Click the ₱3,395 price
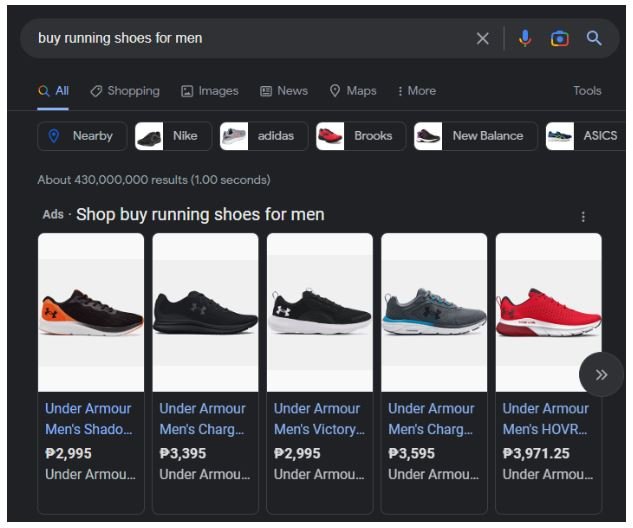 (182, 453)
